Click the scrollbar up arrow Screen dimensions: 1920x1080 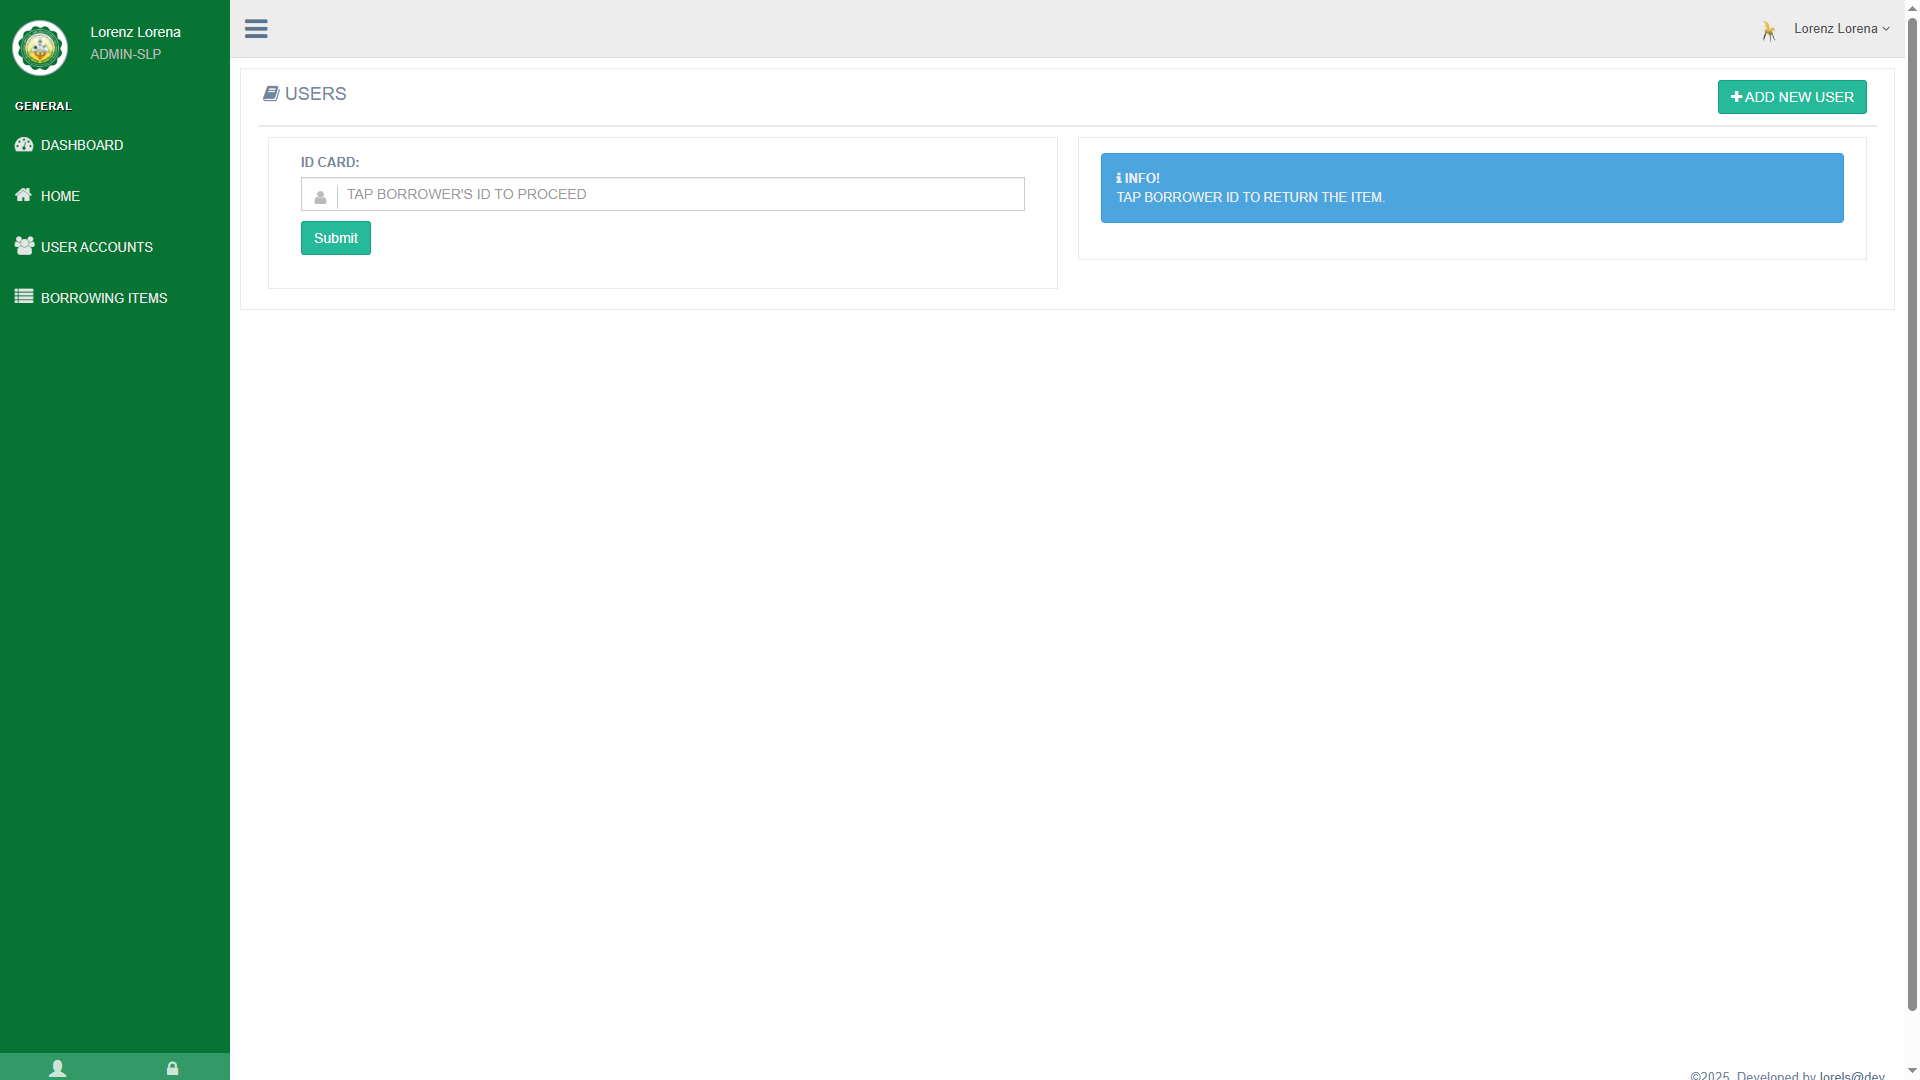[x=1912, y=7]
